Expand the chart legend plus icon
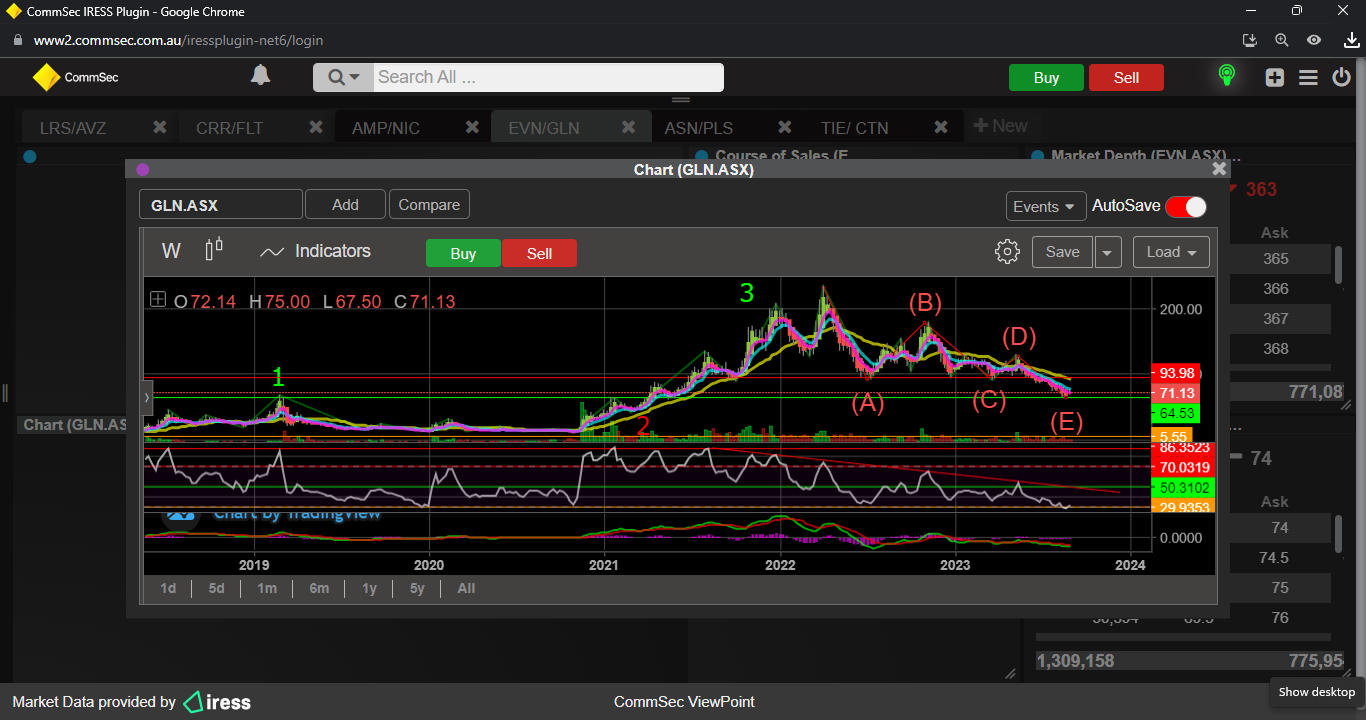 coord(158,299)
